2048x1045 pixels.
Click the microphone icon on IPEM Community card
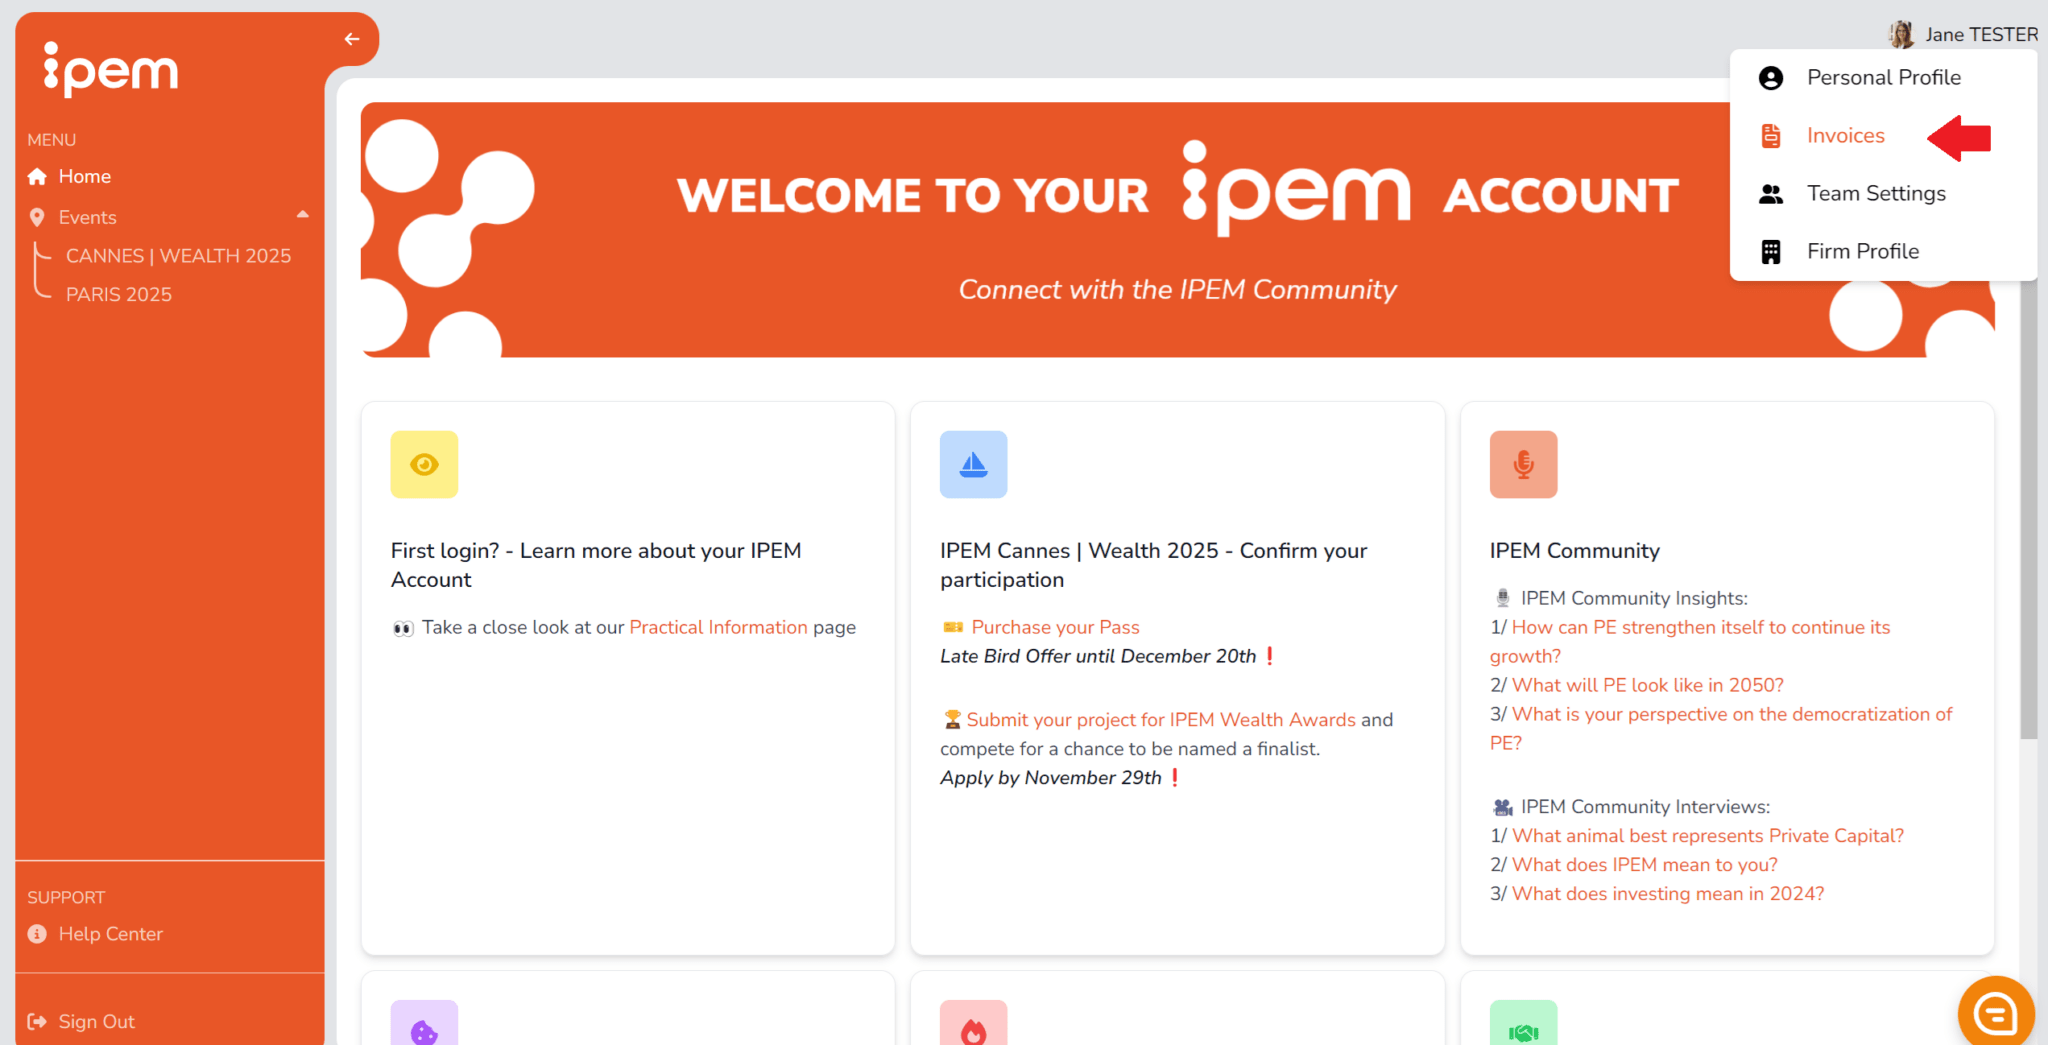pyautogui.click(x=1523, y=464)
